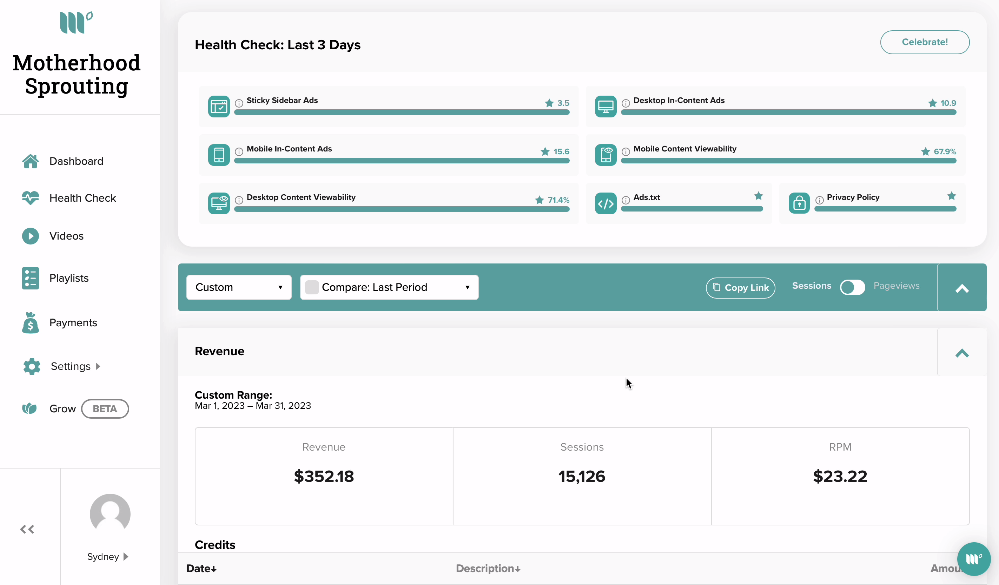Screen dimensions: 999x585
Task: Open the Mediavine chat bubble widget
Action: pos(974,559)
